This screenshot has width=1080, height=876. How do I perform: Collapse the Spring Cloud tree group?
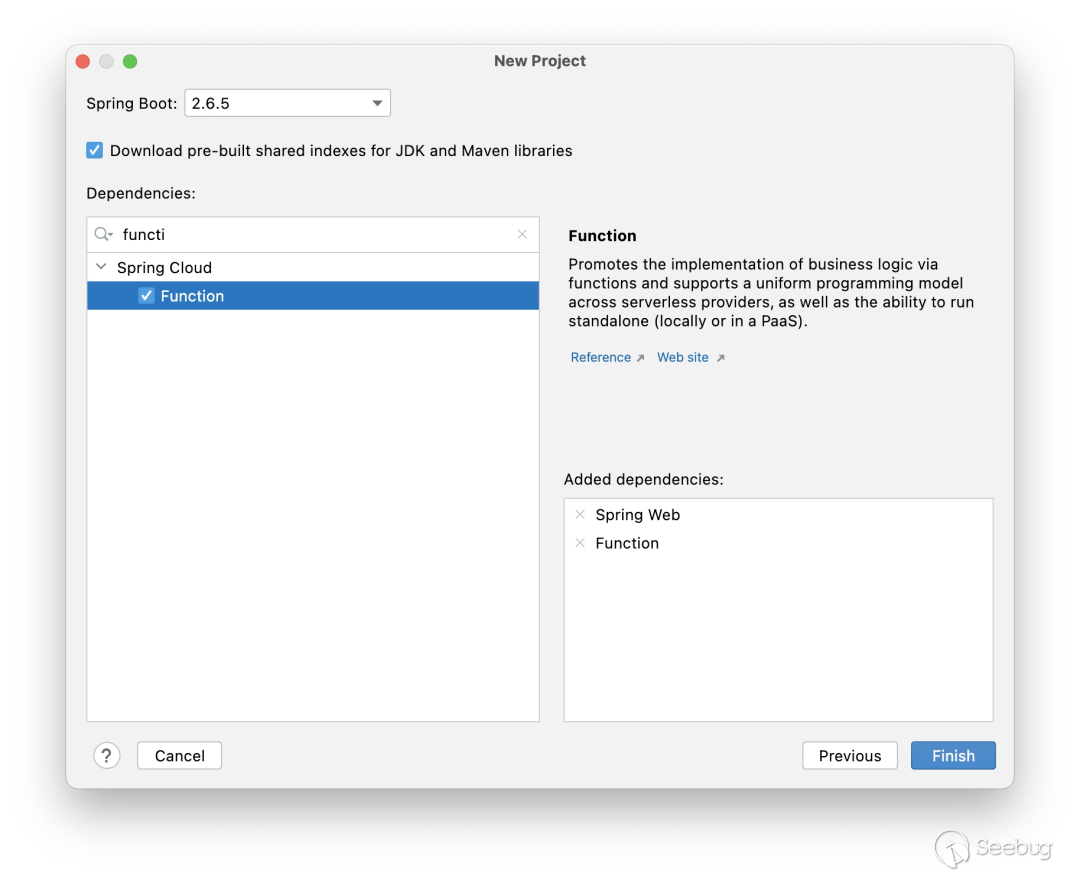pyautogui.click(x=101, y=267)
